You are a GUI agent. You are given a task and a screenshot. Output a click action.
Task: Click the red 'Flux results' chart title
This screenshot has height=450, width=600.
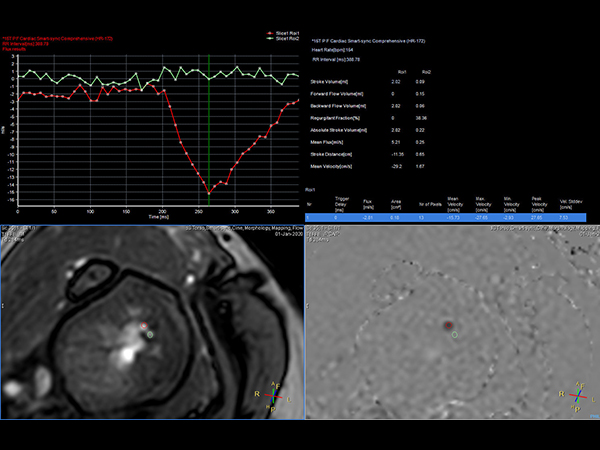(14, 49)
